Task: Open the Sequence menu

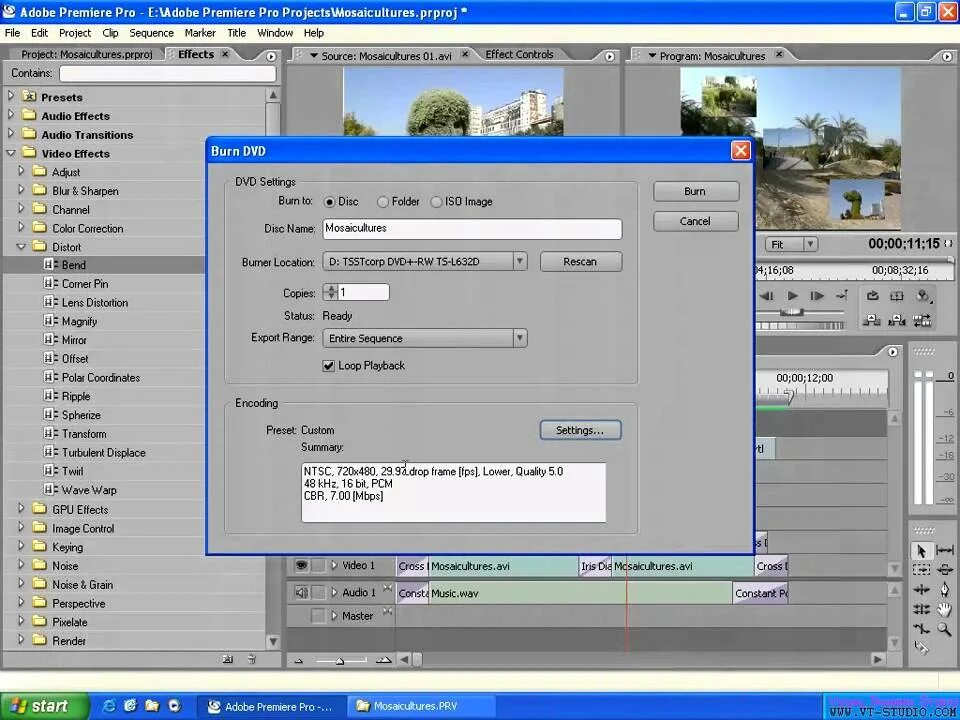Action: pyautogui.click(x=151, y=32)
